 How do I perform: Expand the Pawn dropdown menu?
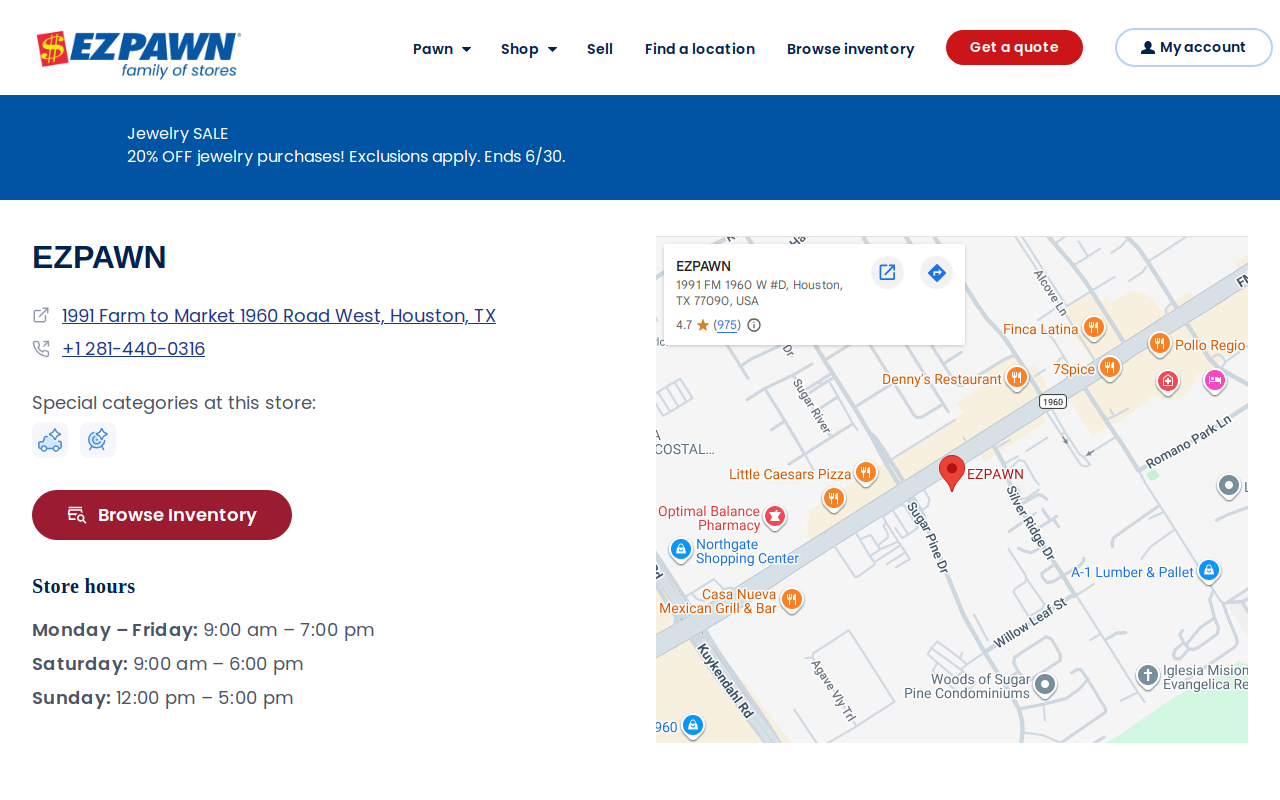(442, 49)
